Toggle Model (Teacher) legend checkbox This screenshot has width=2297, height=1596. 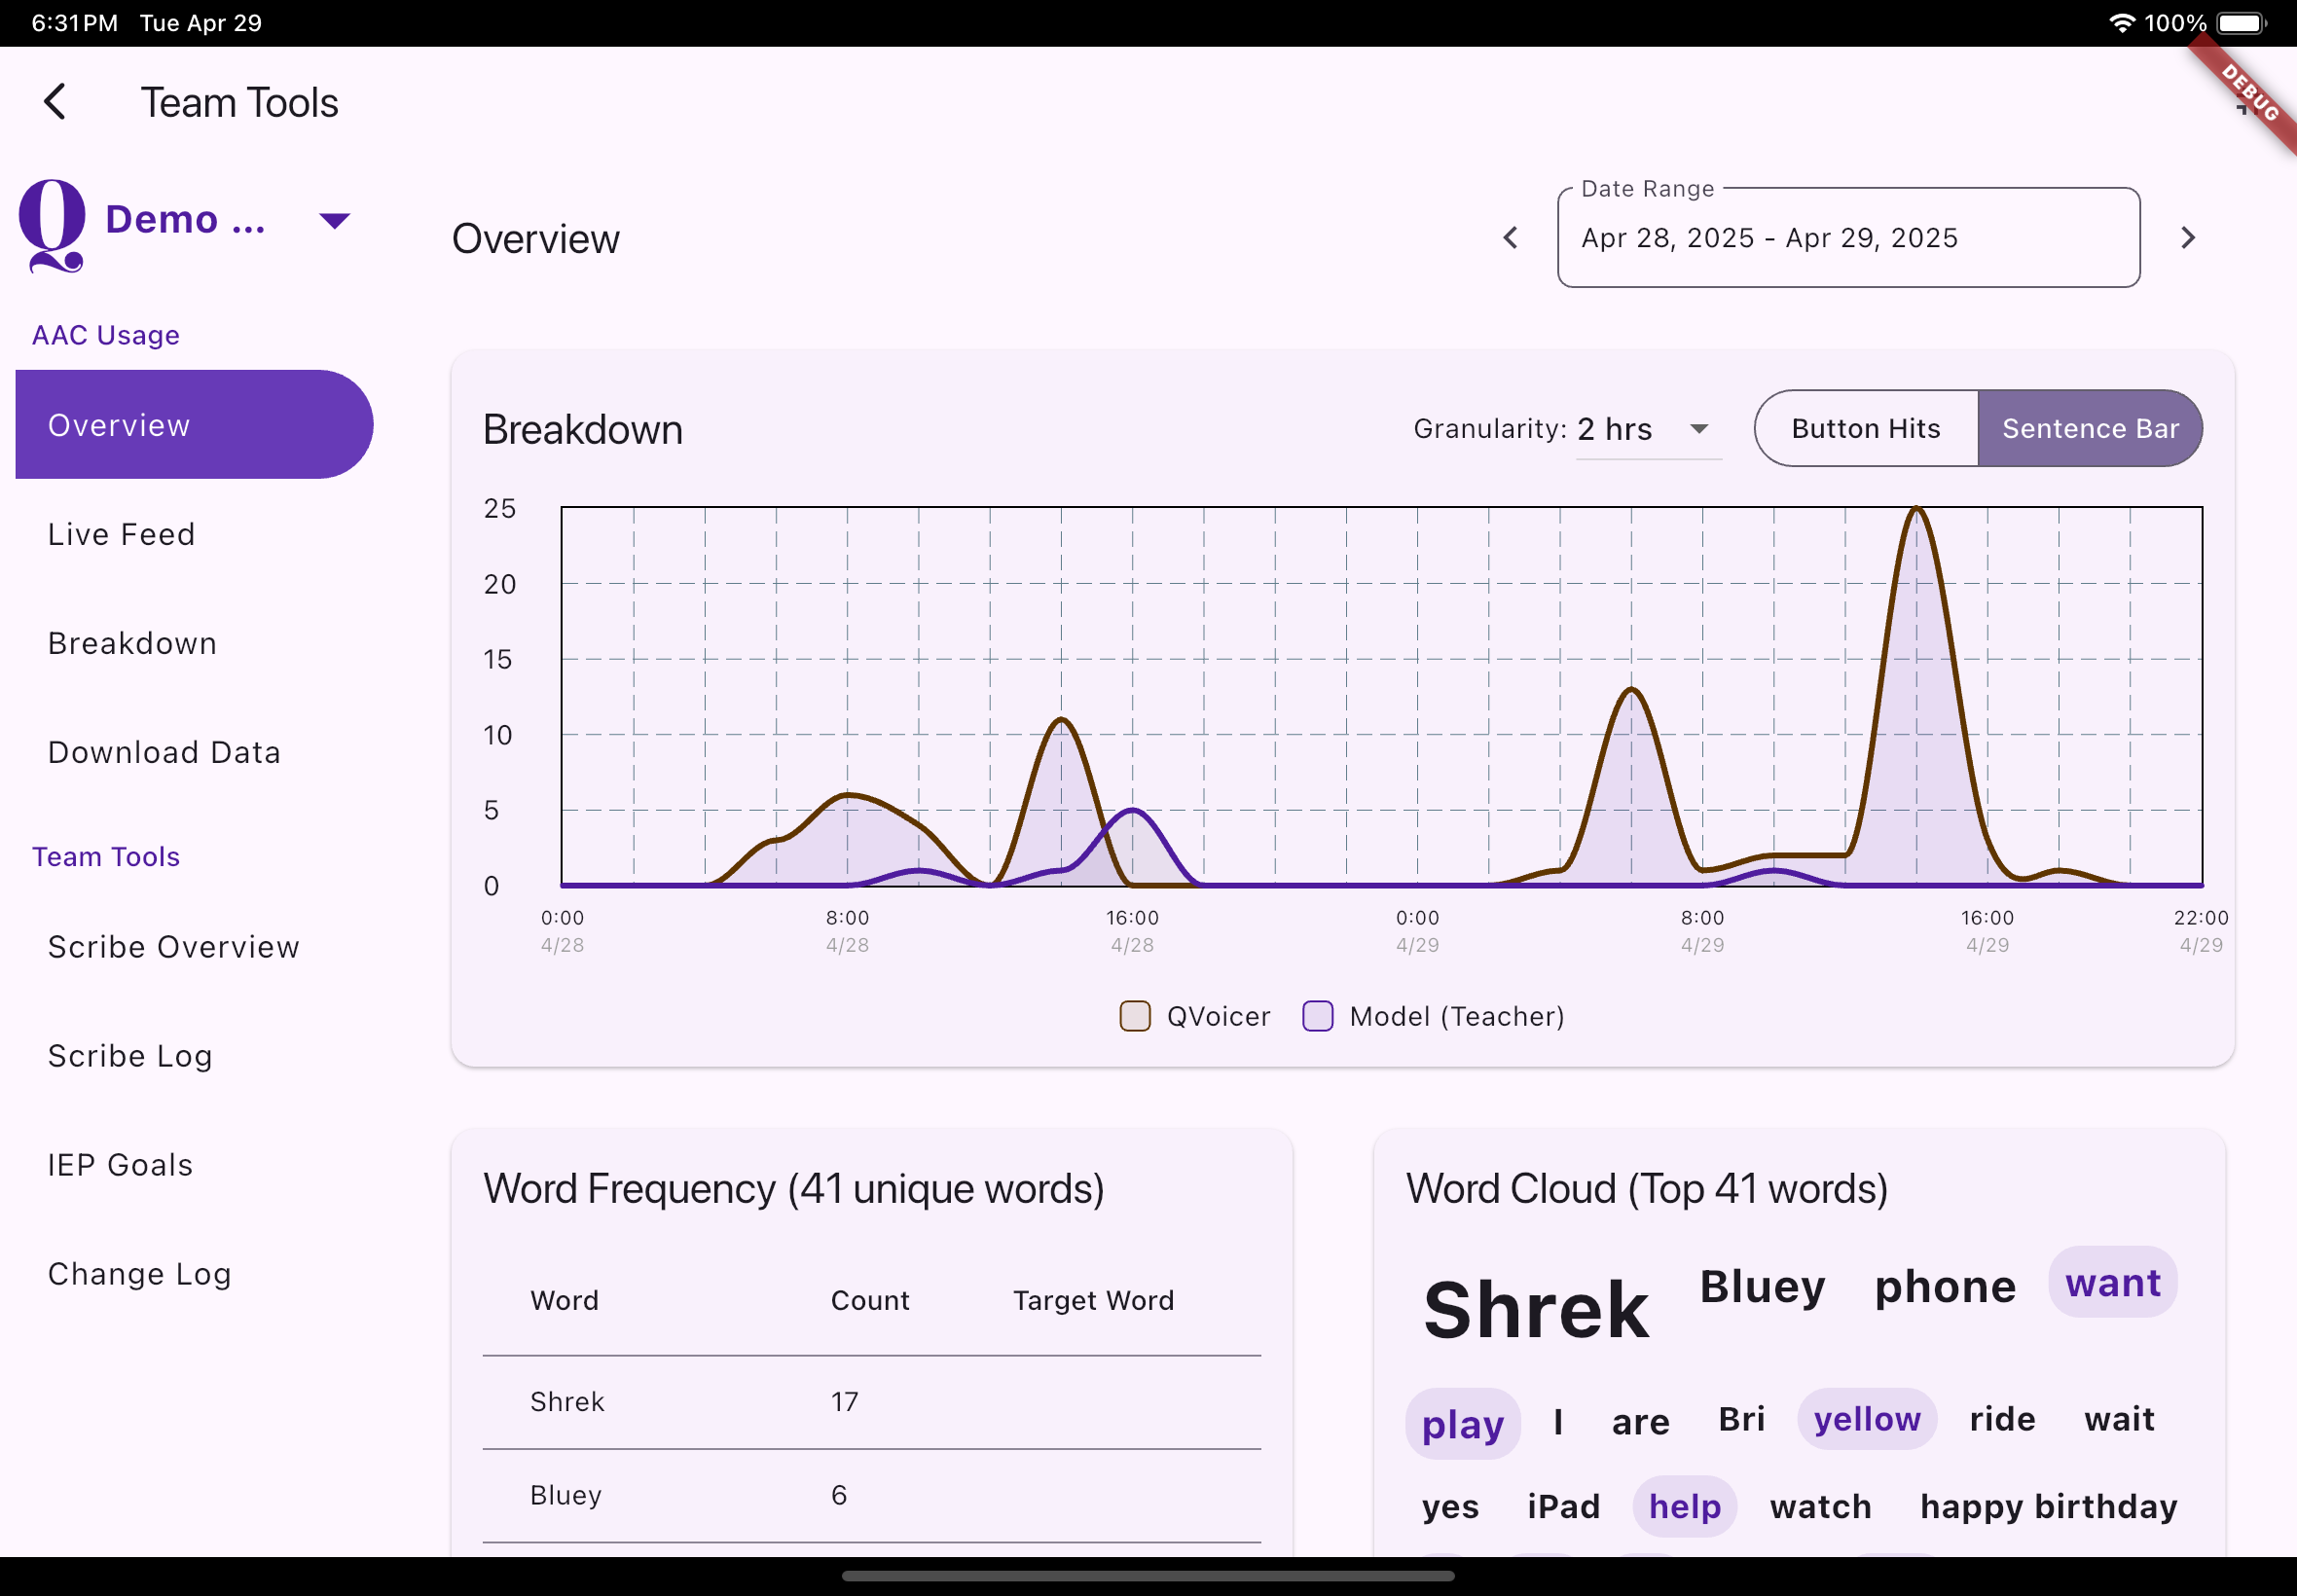(1317, 1016)
